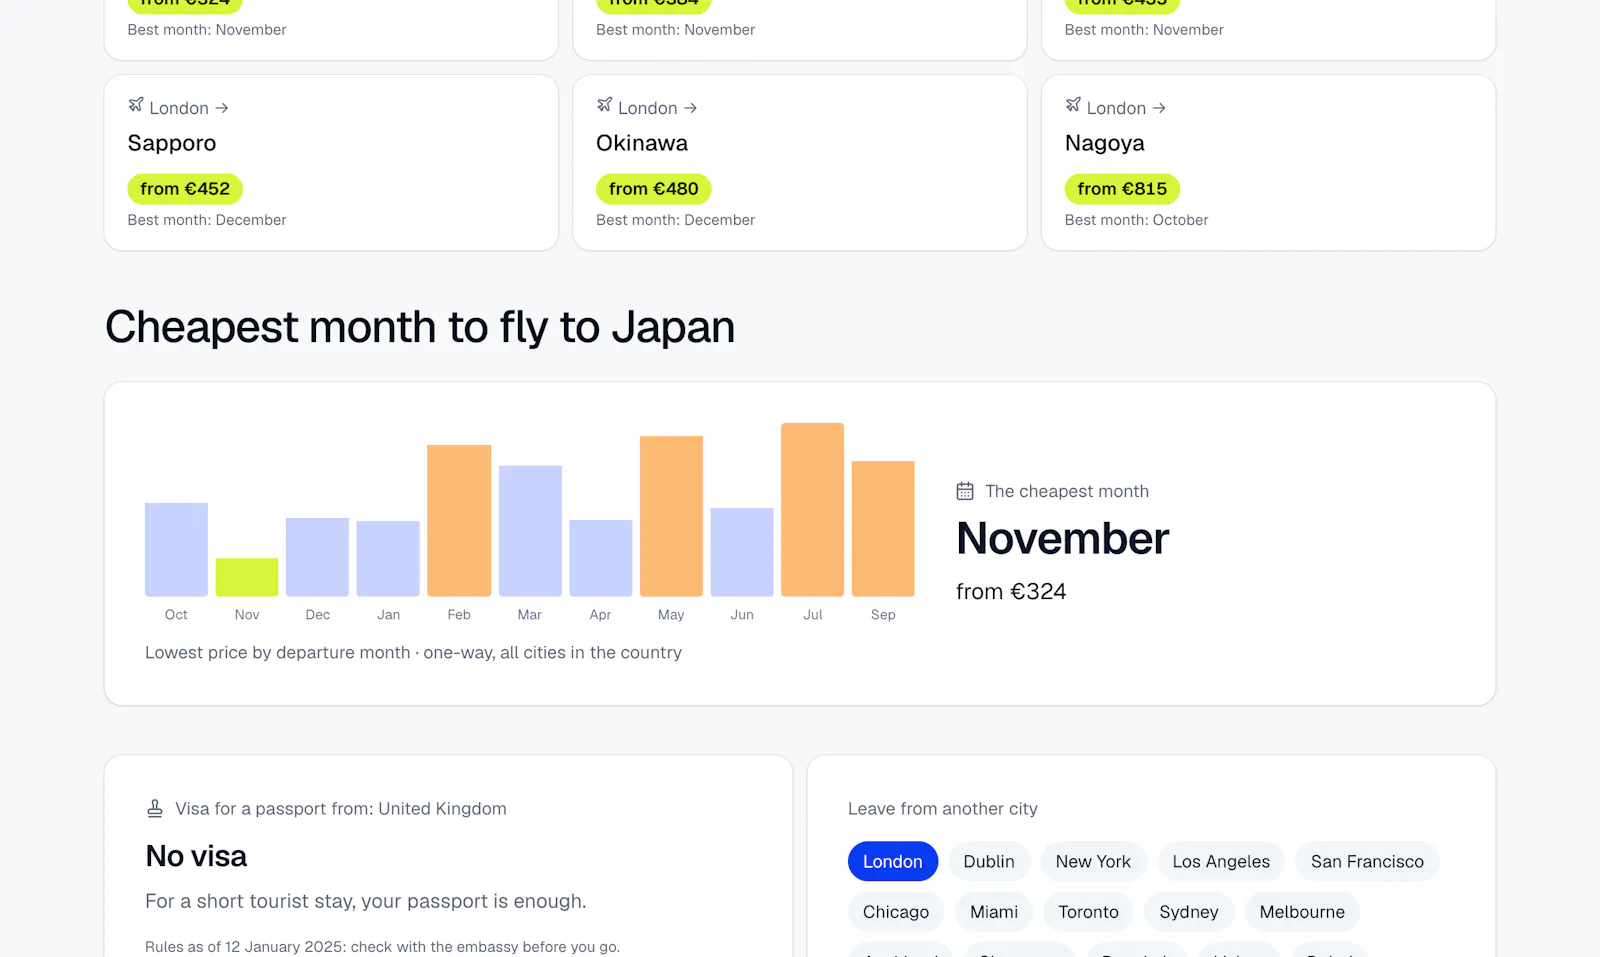The image size is (1600, 957).
Task: Click the green November bar in chart
Action: click(x=247, y=577)
